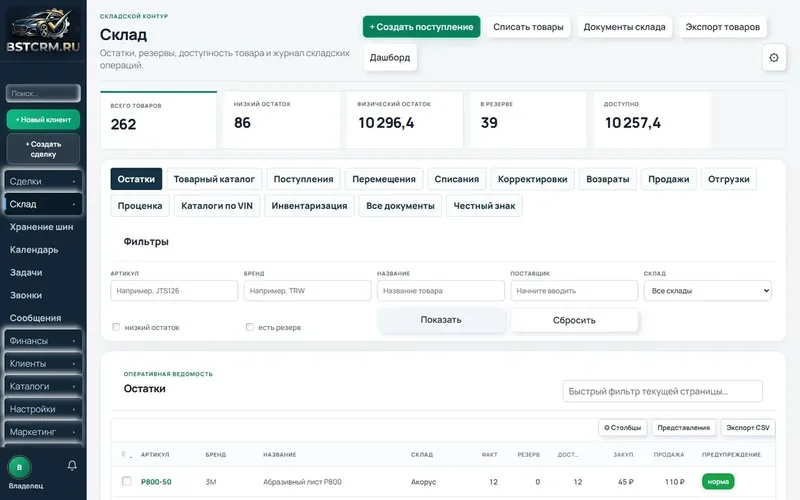Open the Представления button
This screenshot has height=500, width=800.
684,428
